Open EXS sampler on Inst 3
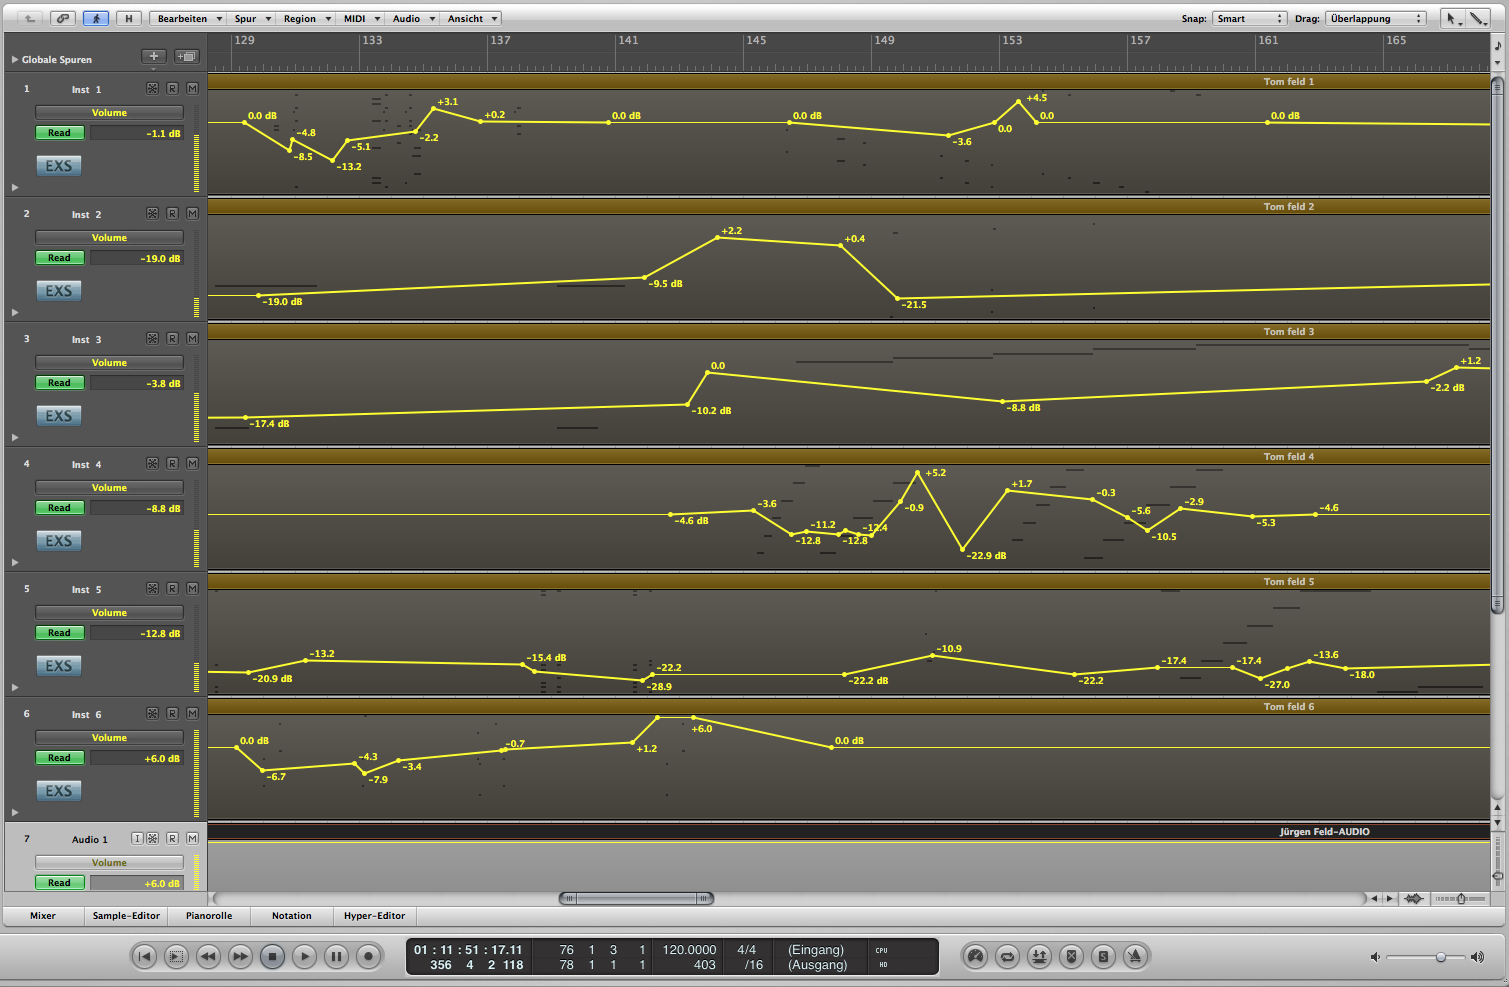Viewport: 1509px width, 987px height. click(x=59, y=416)
